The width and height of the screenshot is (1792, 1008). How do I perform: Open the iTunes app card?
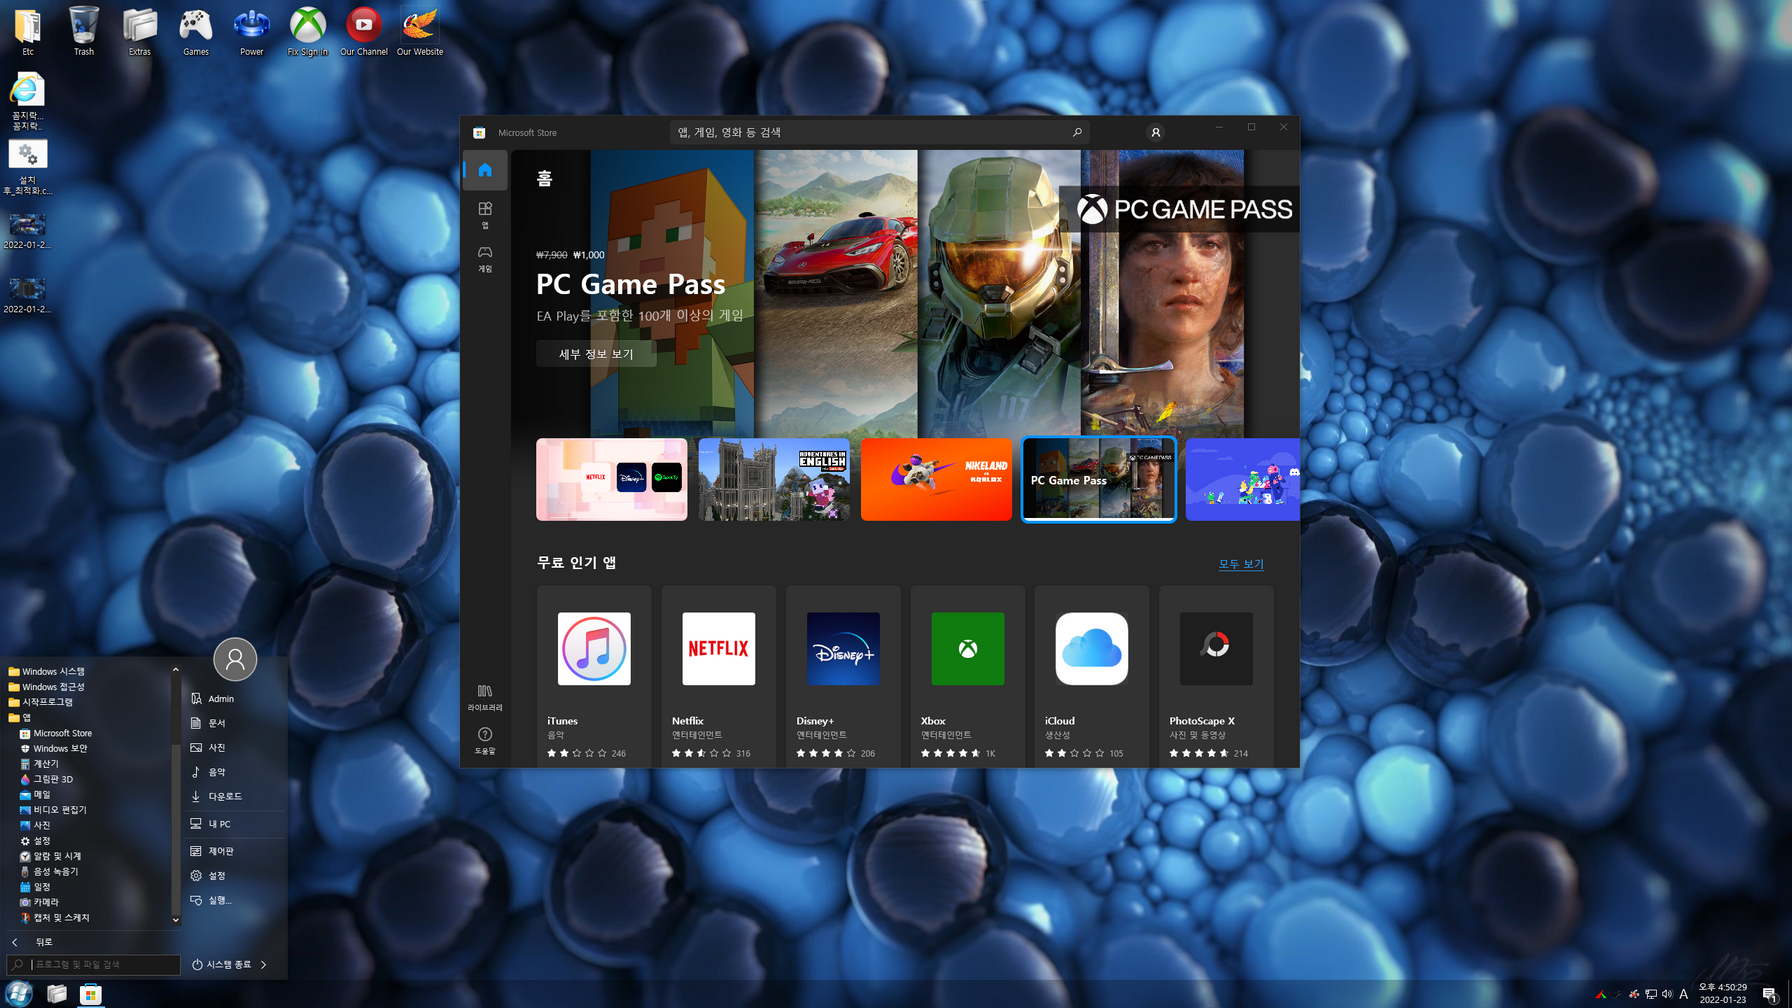tap(594, 677)
